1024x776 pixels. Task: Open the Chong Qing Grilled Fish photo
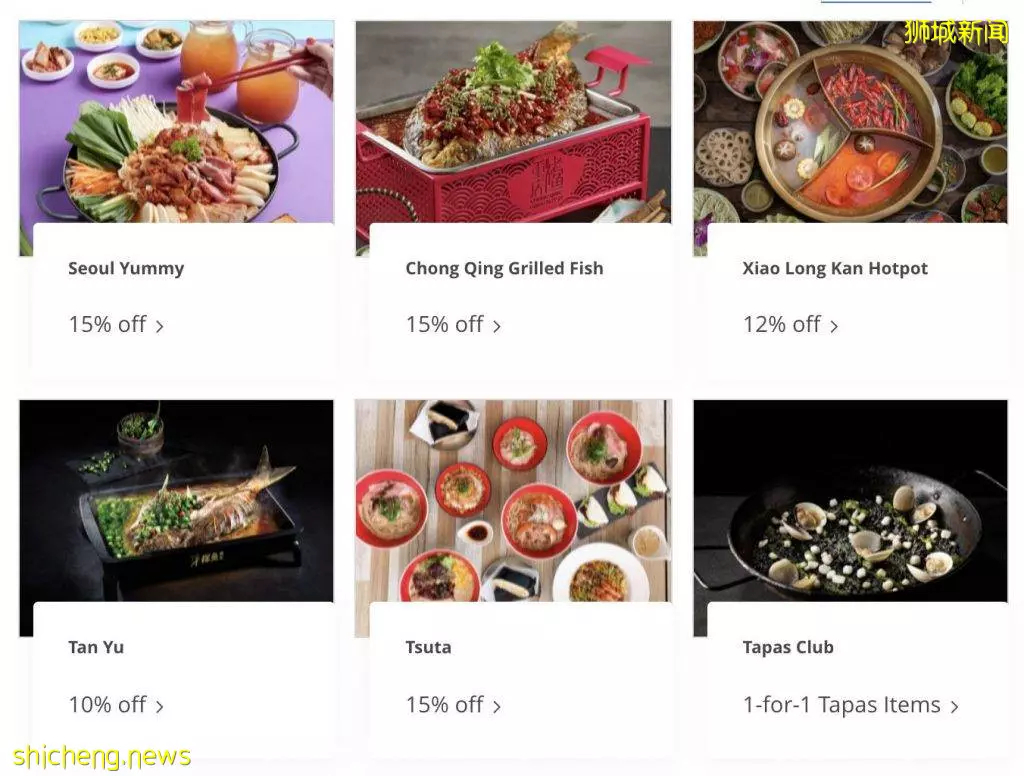coord(513,122)
